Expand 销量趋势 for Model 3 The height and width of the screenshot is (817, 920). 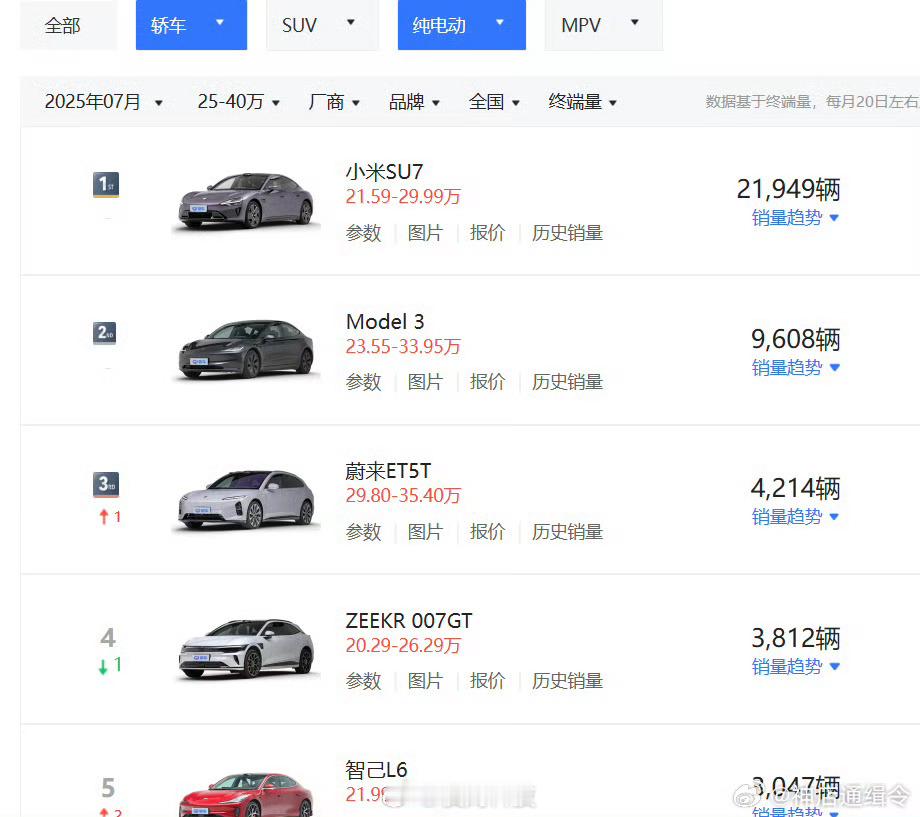coord(795,367)
